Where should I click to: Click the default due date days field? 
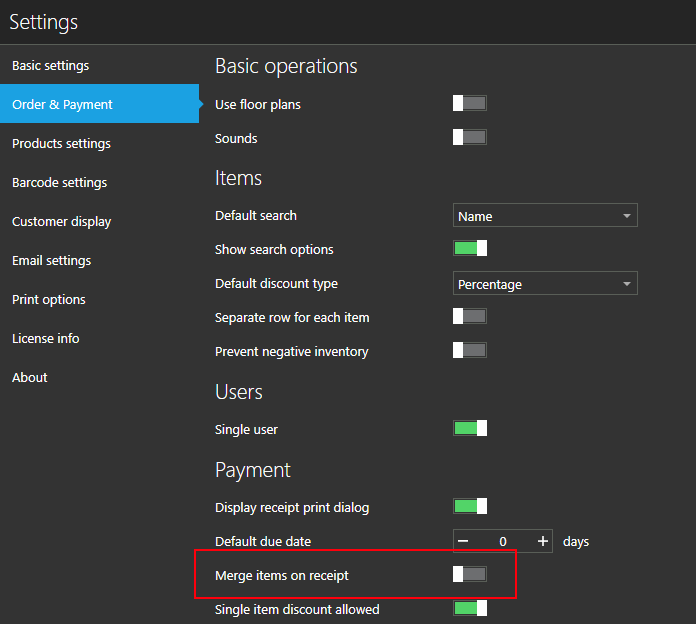click(502, 541)
